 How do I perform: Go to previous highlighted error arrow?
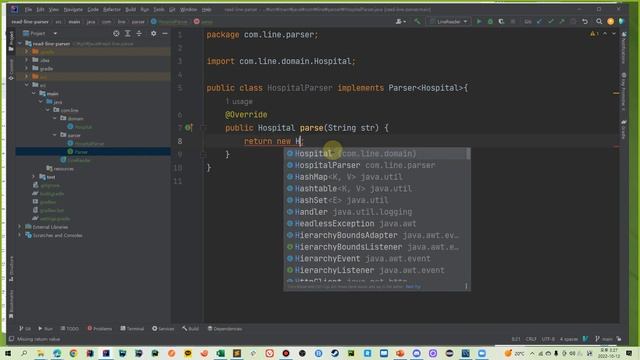(605, 33)
